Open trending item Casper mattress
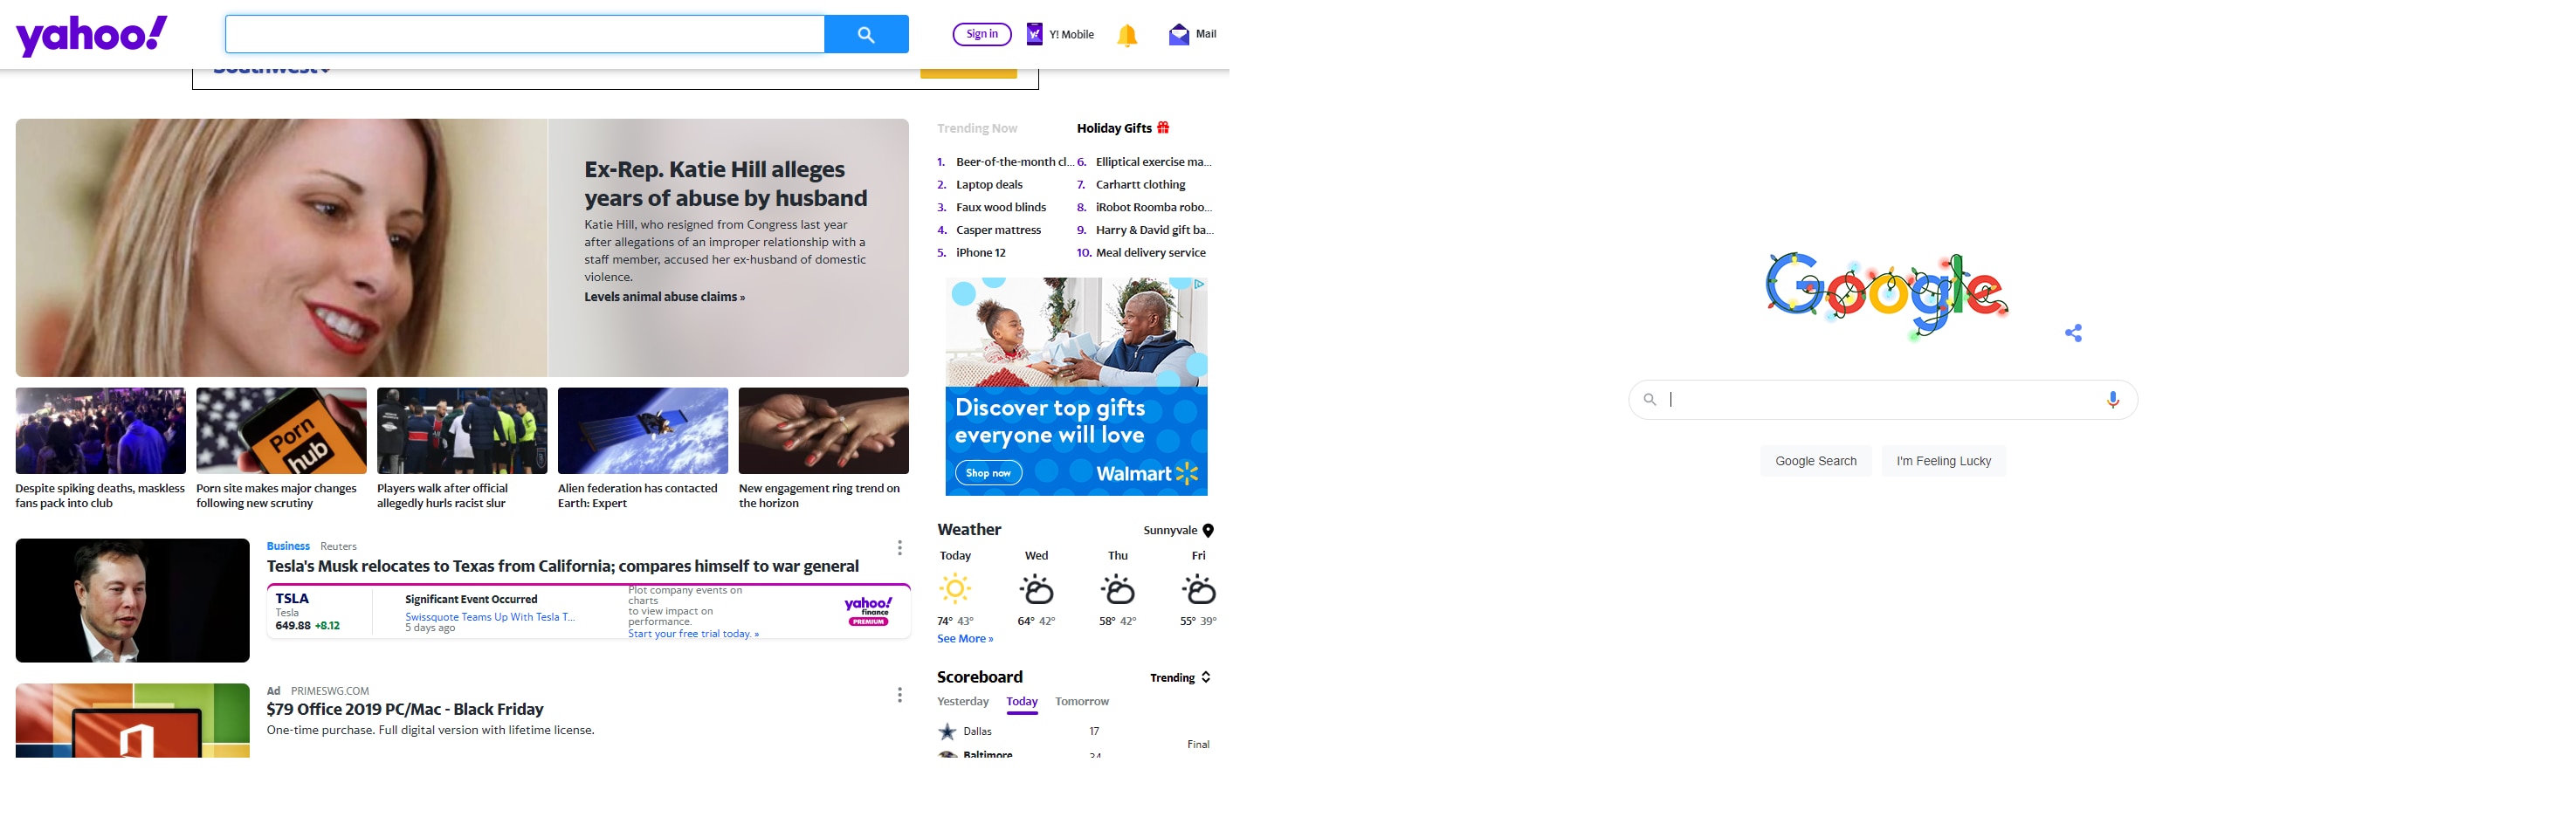Image resolution: width=2576 pixels, height=824 pixels. (998, 231)
